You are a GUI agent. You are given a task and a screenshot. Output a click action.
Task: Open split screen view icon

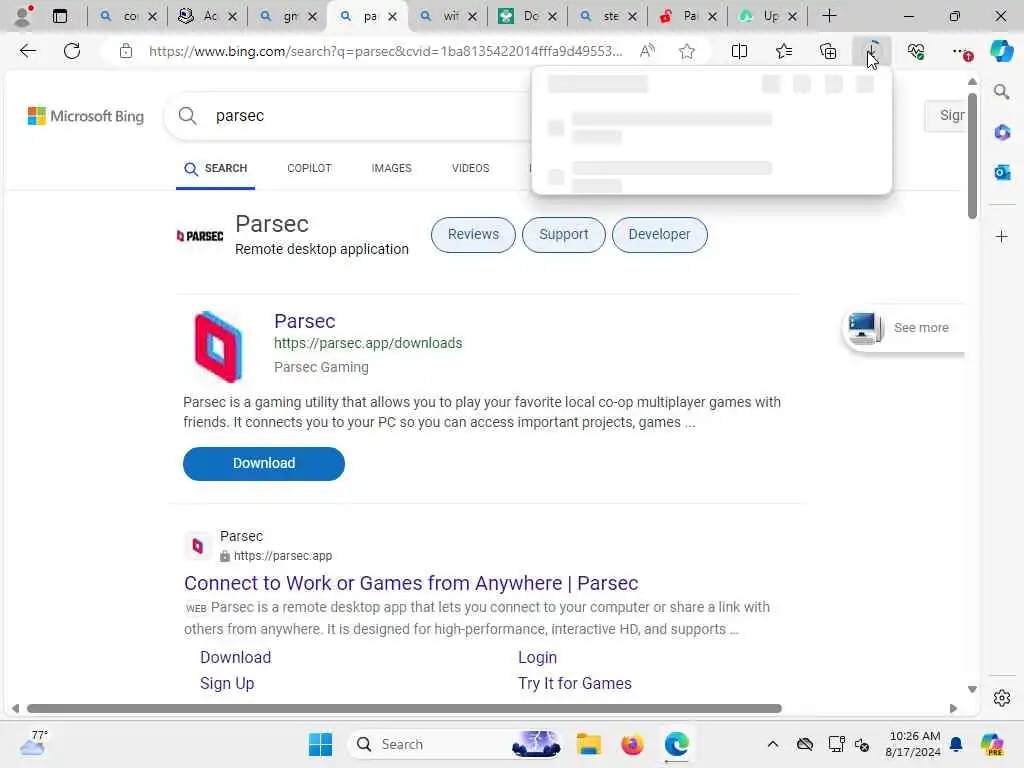(x=739, y=51)
